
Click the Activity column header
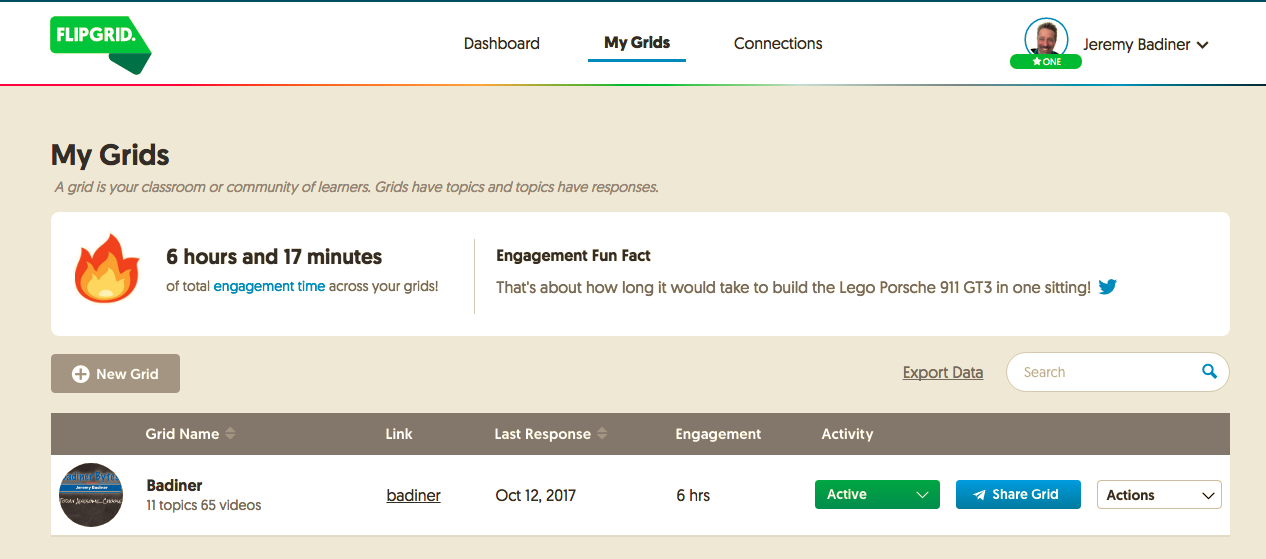(847, 434)
